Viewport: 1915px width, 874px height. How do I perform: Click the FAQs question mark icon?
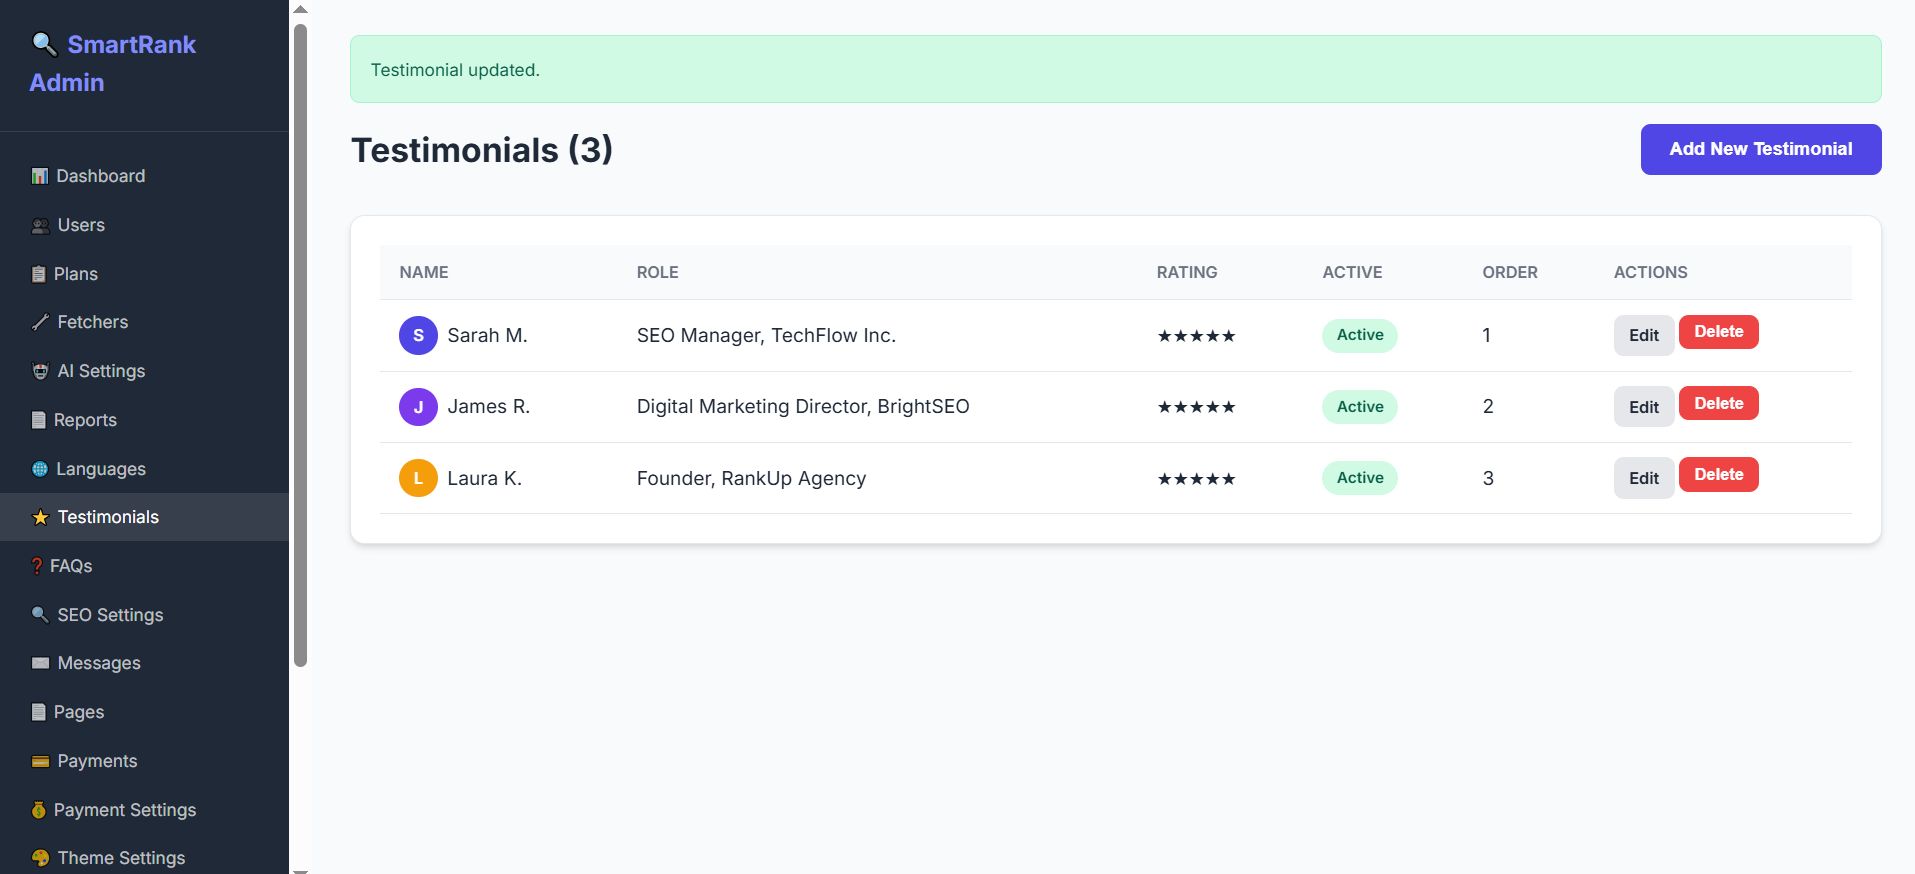click(x=37, y=566)
